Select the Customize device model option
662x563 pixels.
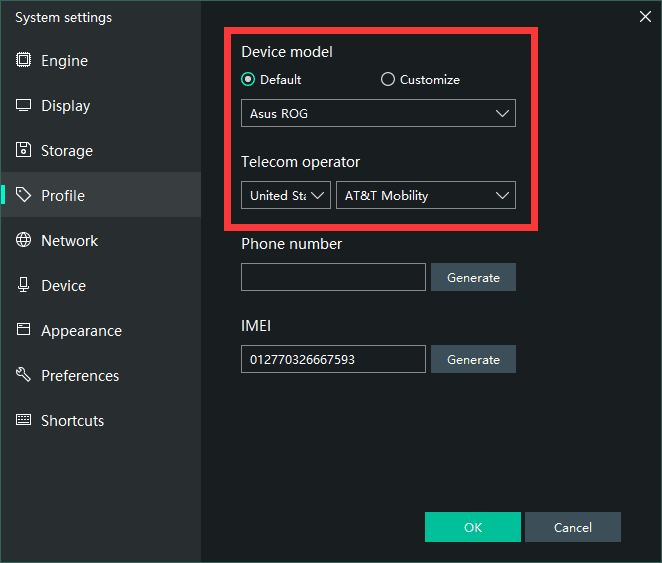tap(388, 80)
